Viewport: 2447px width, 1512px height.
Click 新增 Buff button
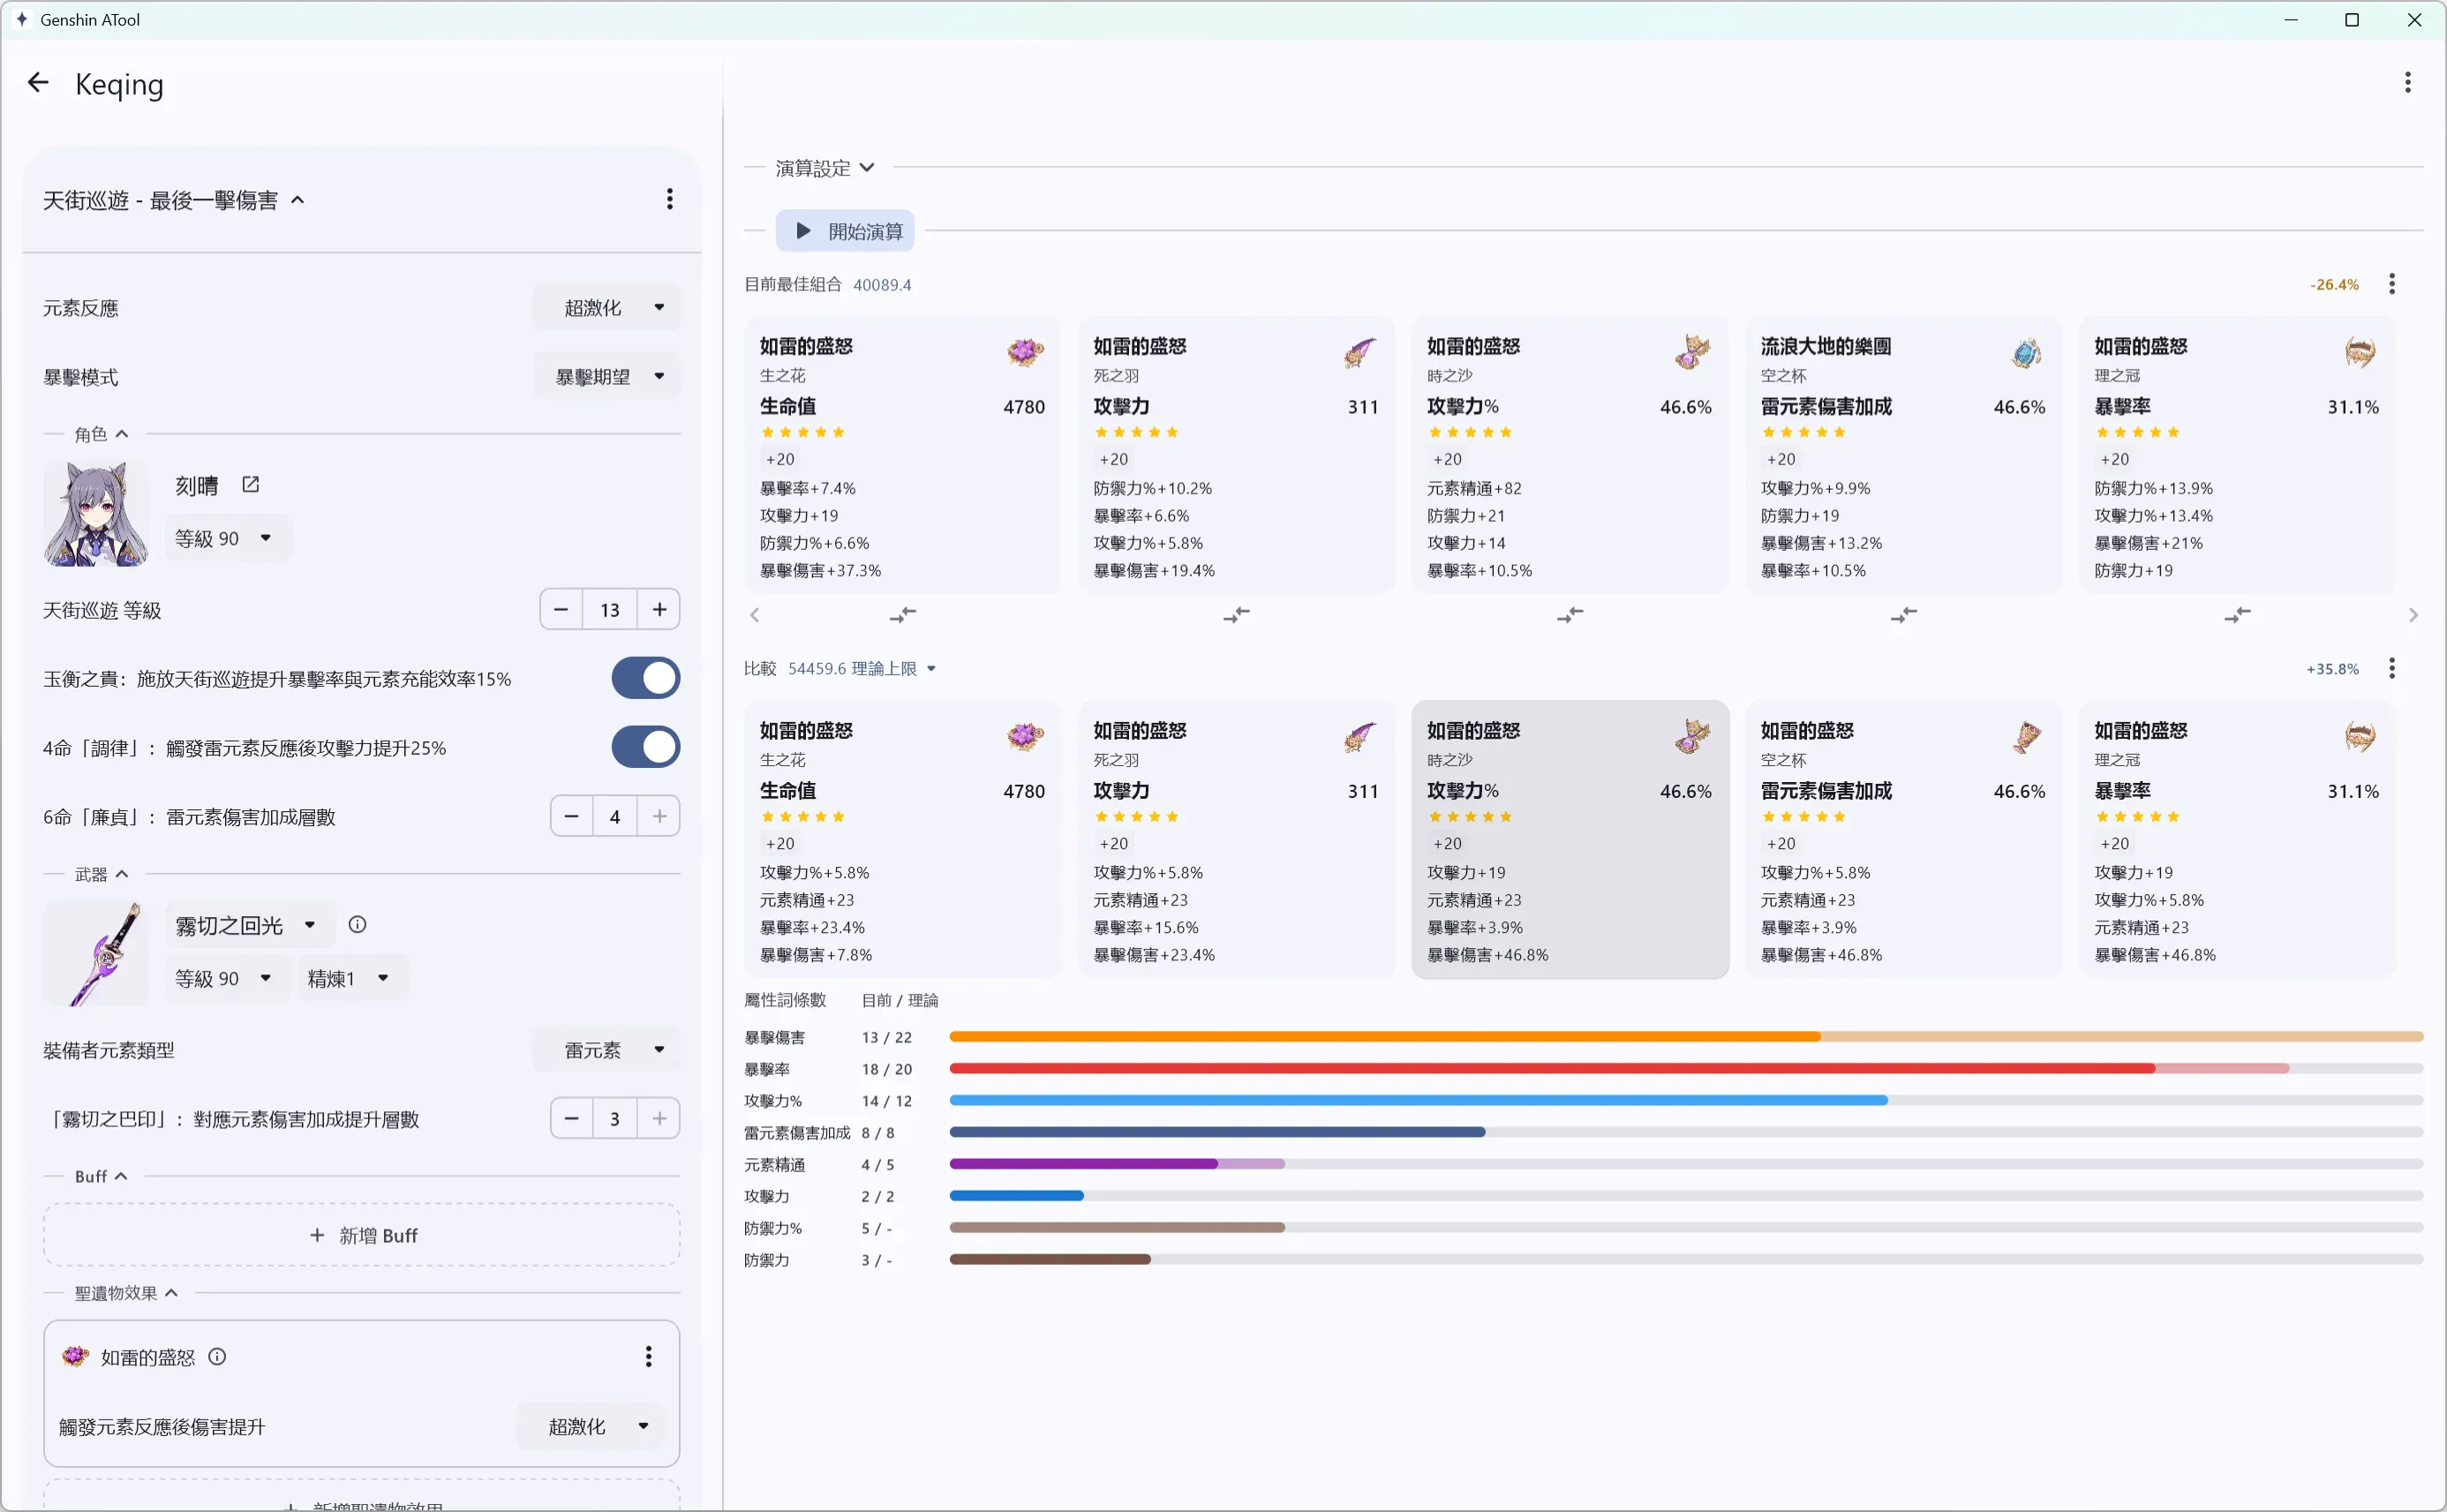click(x=361, y=1235)
